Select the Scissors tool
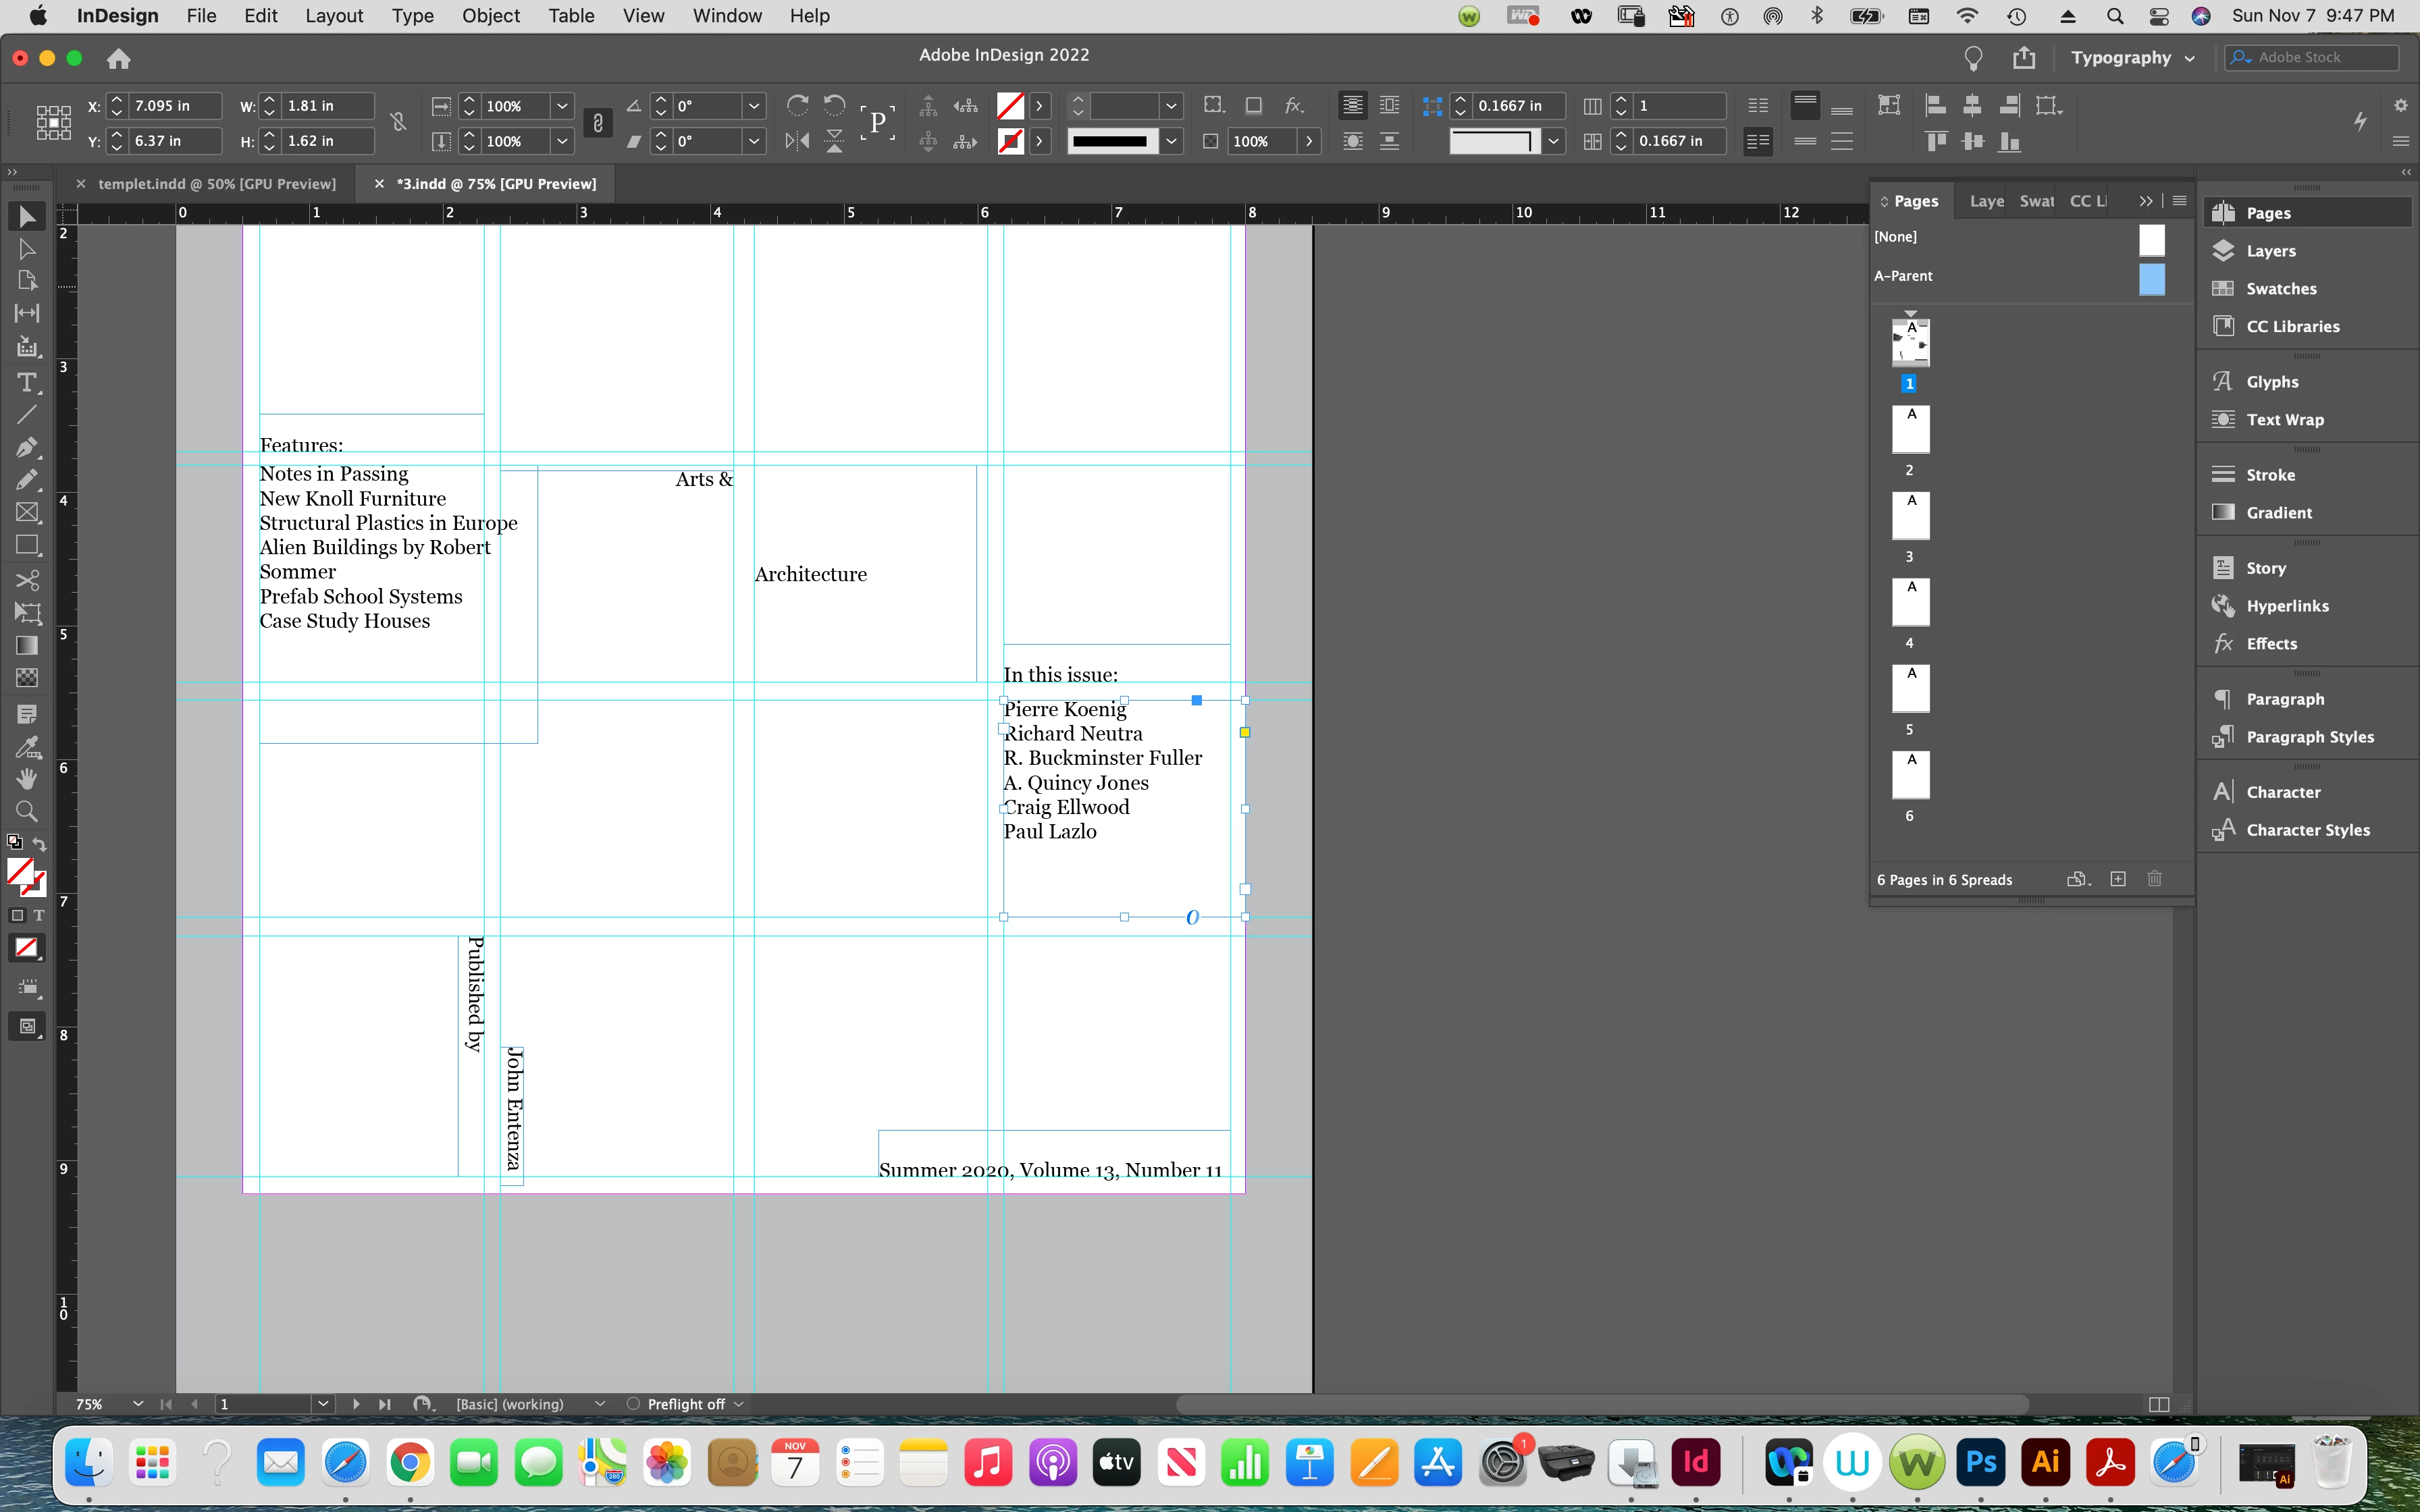This screenshot has width=2420, height=1512. click(27, 580)
